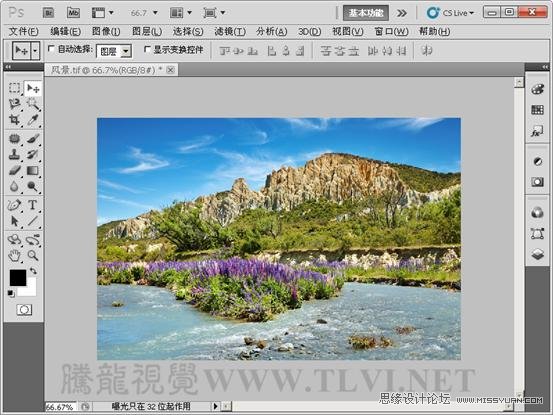Open the Color panel icon

click(x=537, y=89)
